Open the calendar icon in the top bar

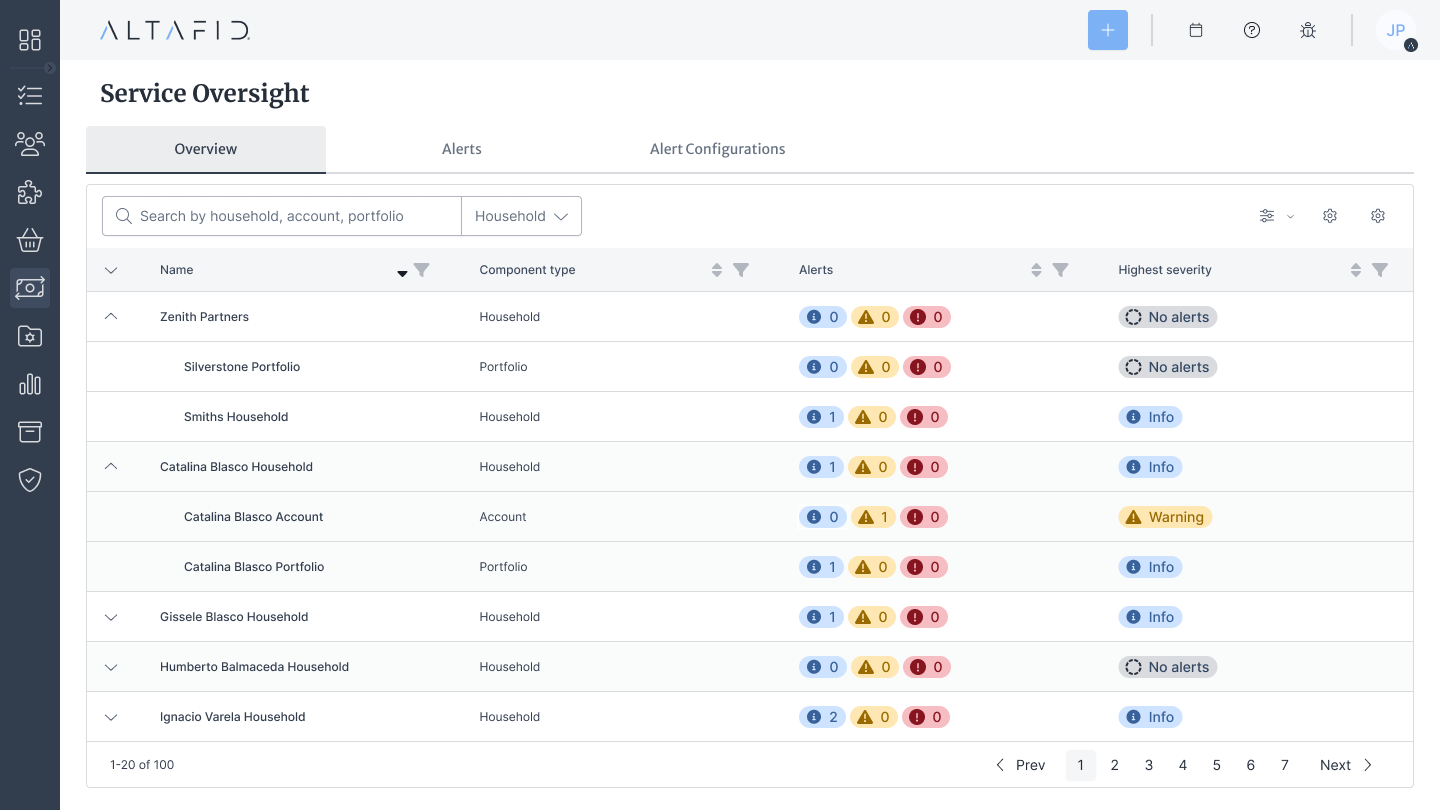[1196, 30]
